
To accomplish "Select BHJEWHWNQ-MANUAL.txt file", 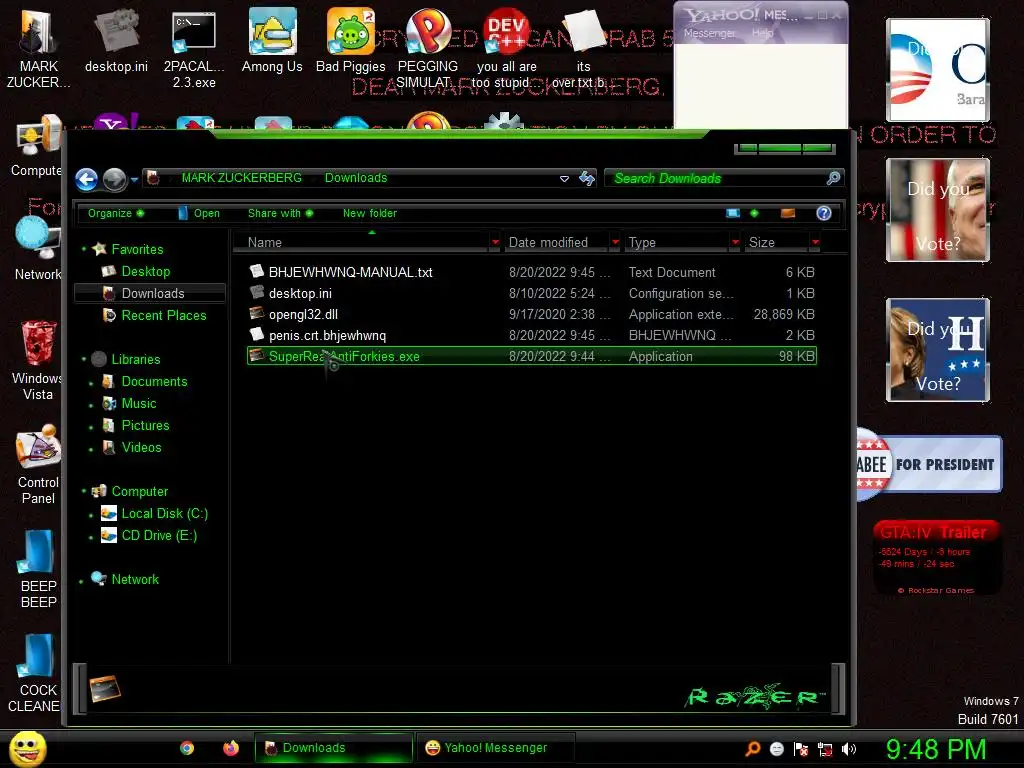I will coord(532,272).
